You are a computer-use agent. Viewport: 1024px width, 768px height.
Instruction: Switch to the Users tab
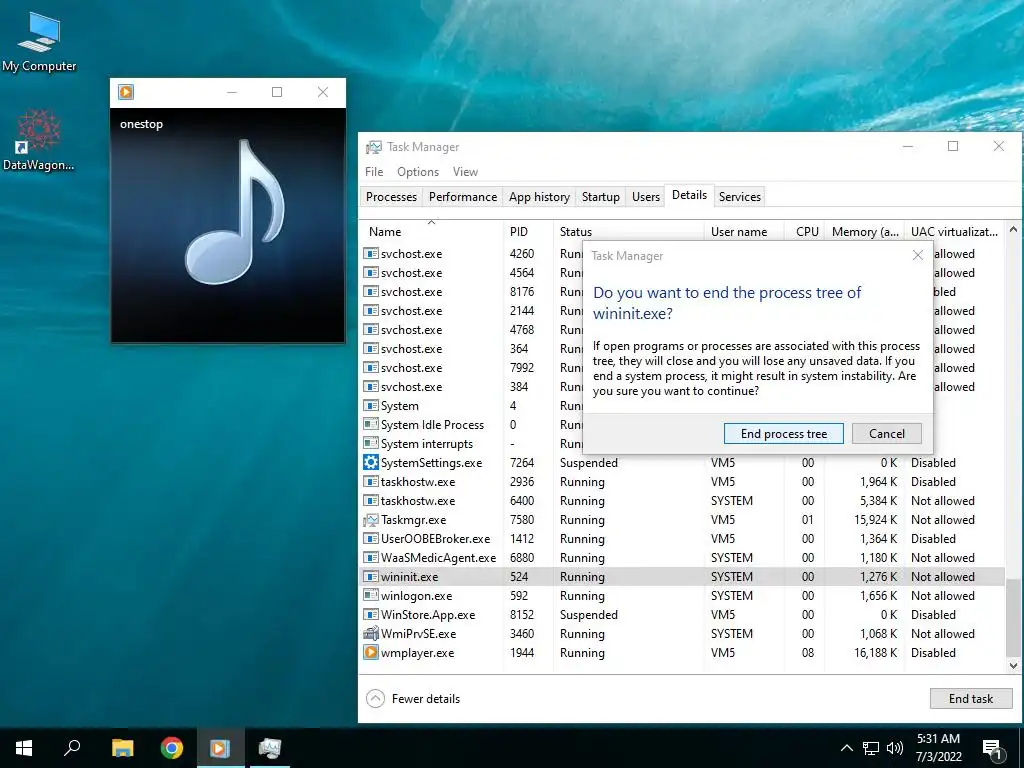(x=645, y=197)
